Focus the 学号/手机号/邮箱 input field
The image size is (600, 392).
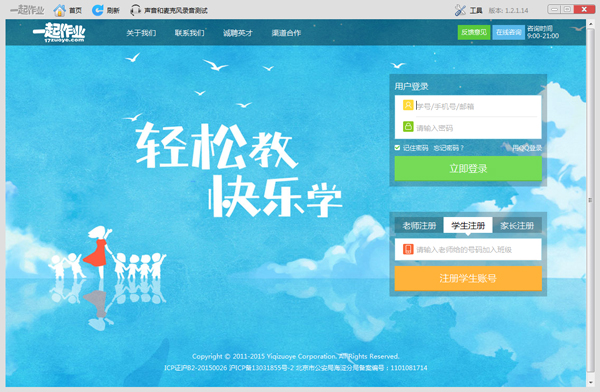click(x=468, y=106)
